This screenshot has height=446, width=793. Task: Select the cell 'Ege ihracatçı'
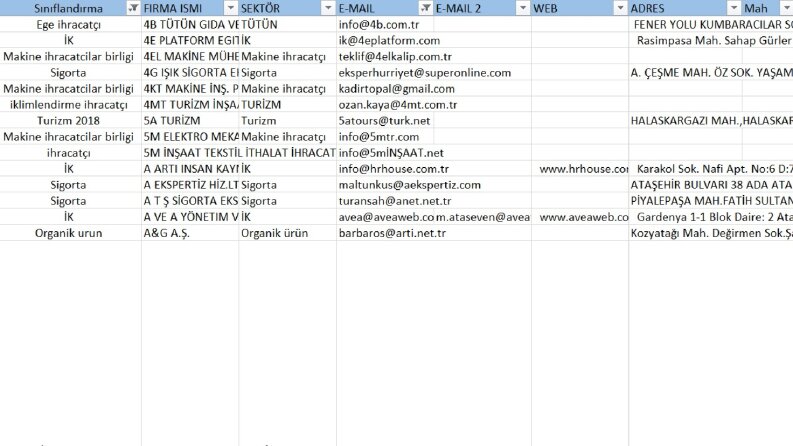[69, 24]
